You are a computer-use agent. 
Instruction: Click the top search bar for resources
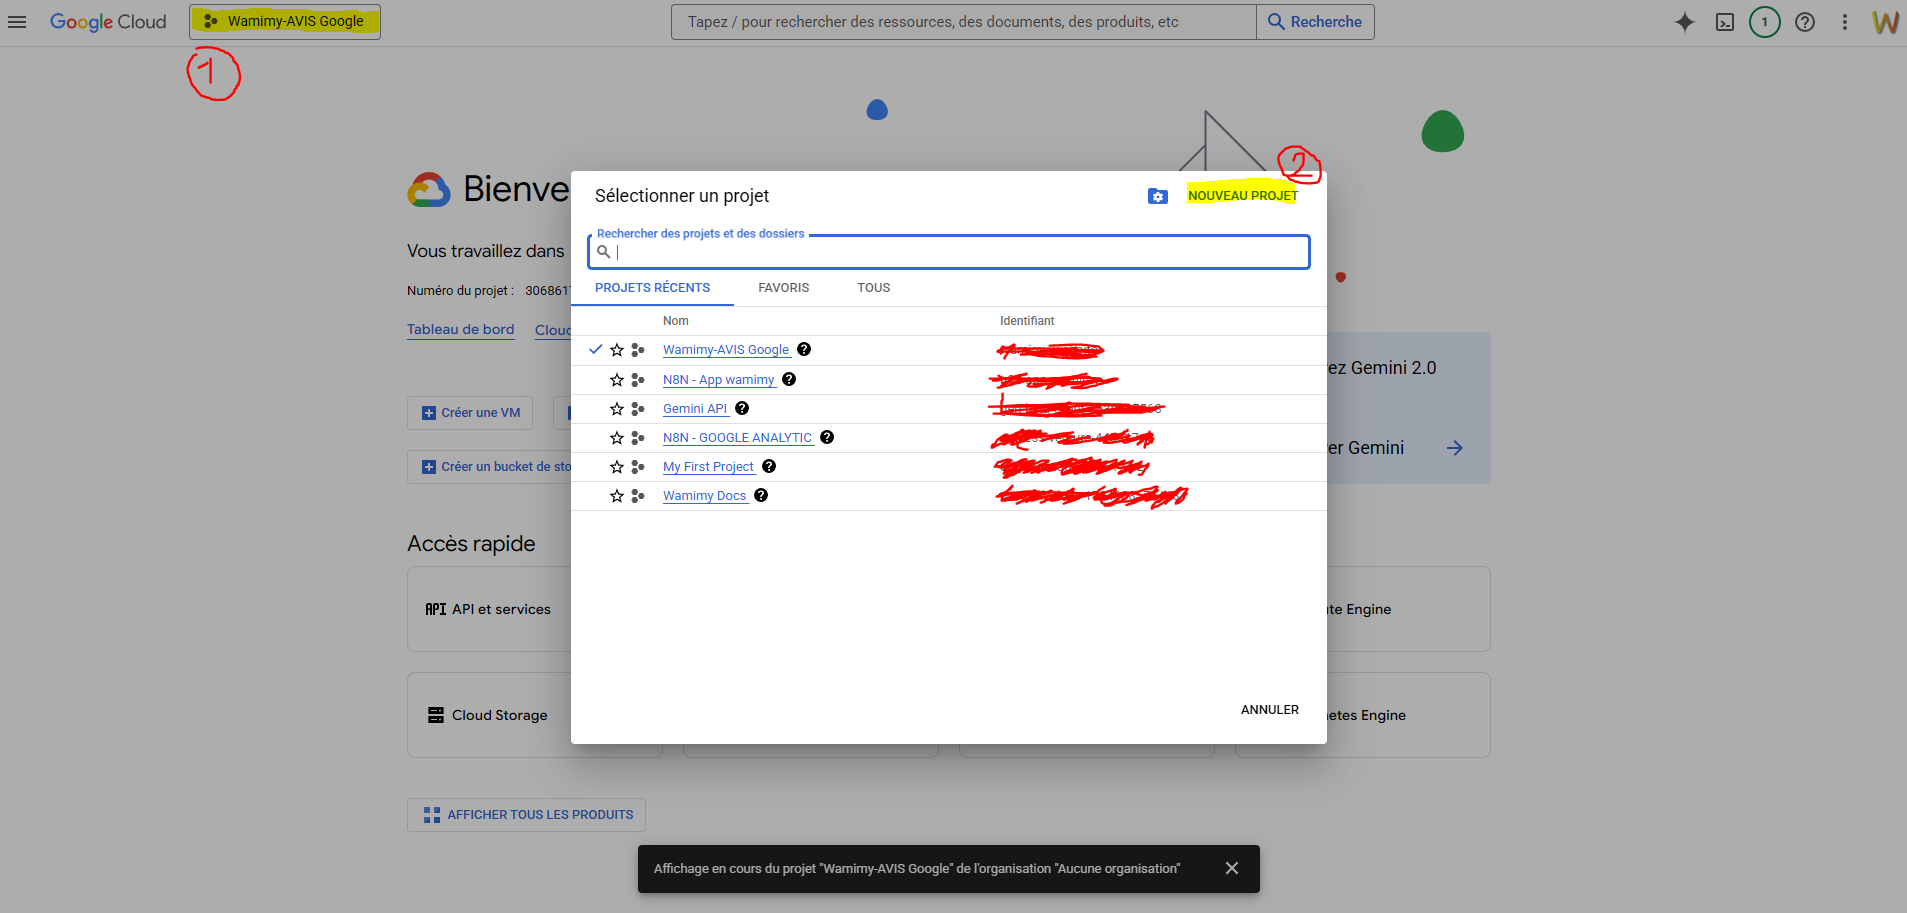[x=964, y=22]
